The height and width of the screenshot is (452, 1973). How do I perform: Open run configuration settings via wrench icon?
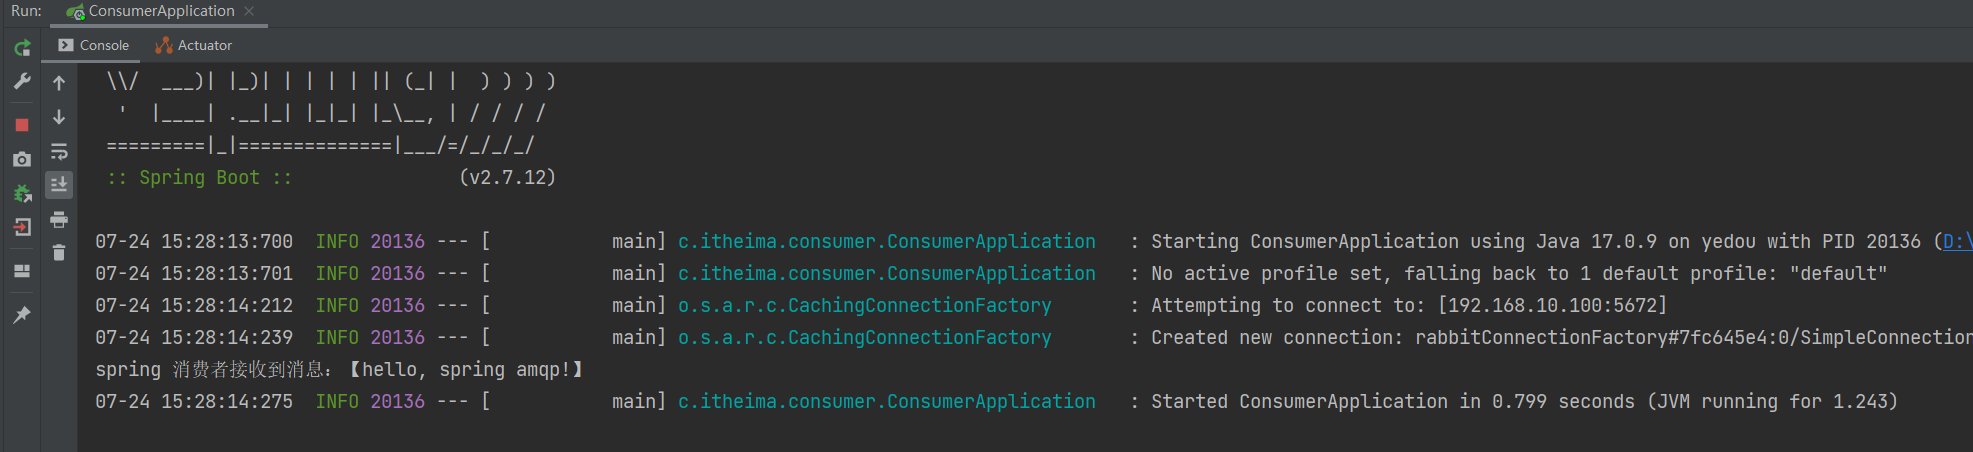point(22,81)
